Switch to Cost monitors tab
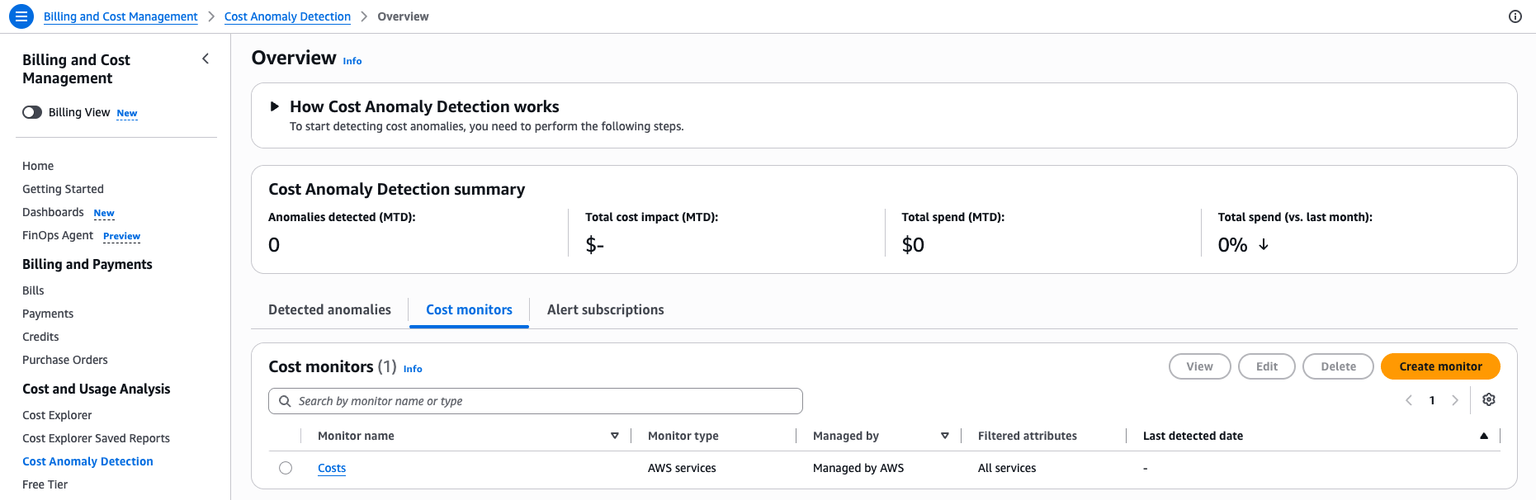1536x500 pixels. pos(469,310)
